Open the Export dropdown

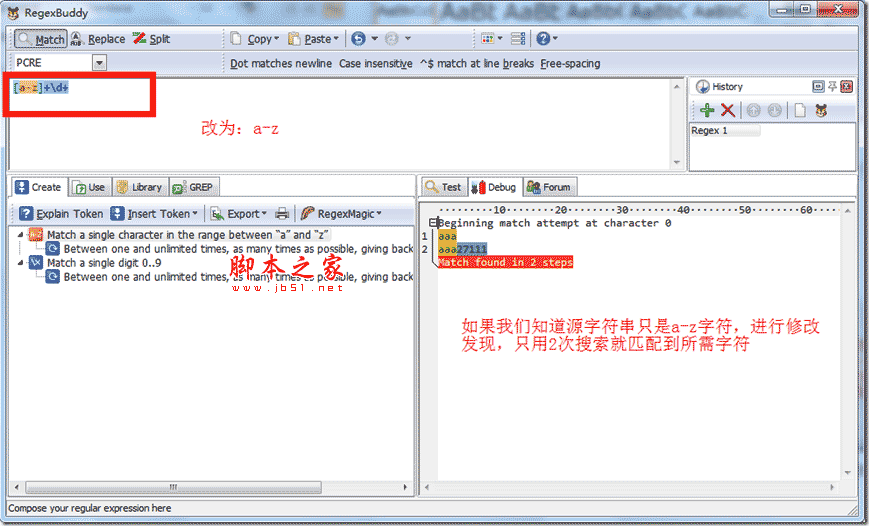pos(239,214)
